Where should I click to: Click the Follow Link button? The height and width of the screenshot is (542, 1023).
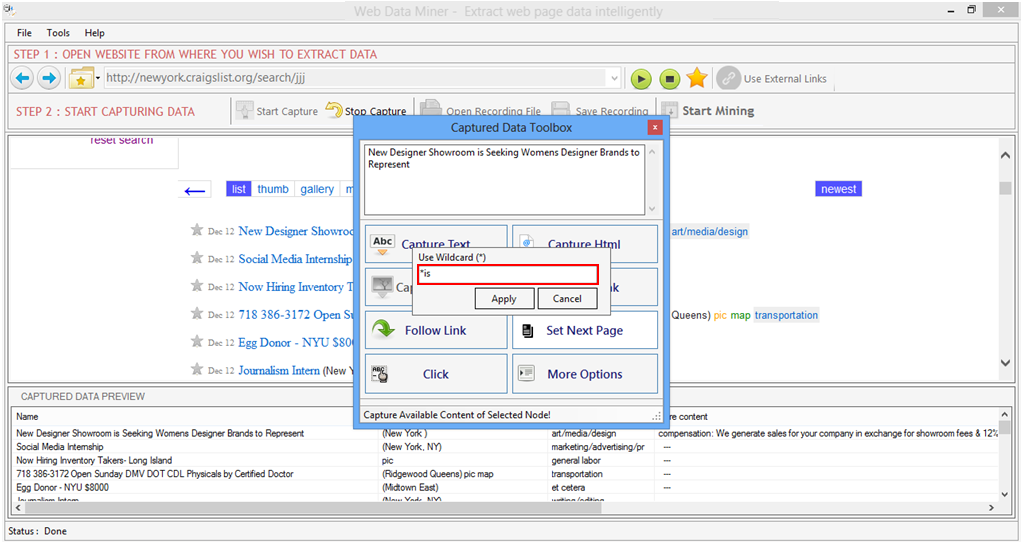(436, 330)
